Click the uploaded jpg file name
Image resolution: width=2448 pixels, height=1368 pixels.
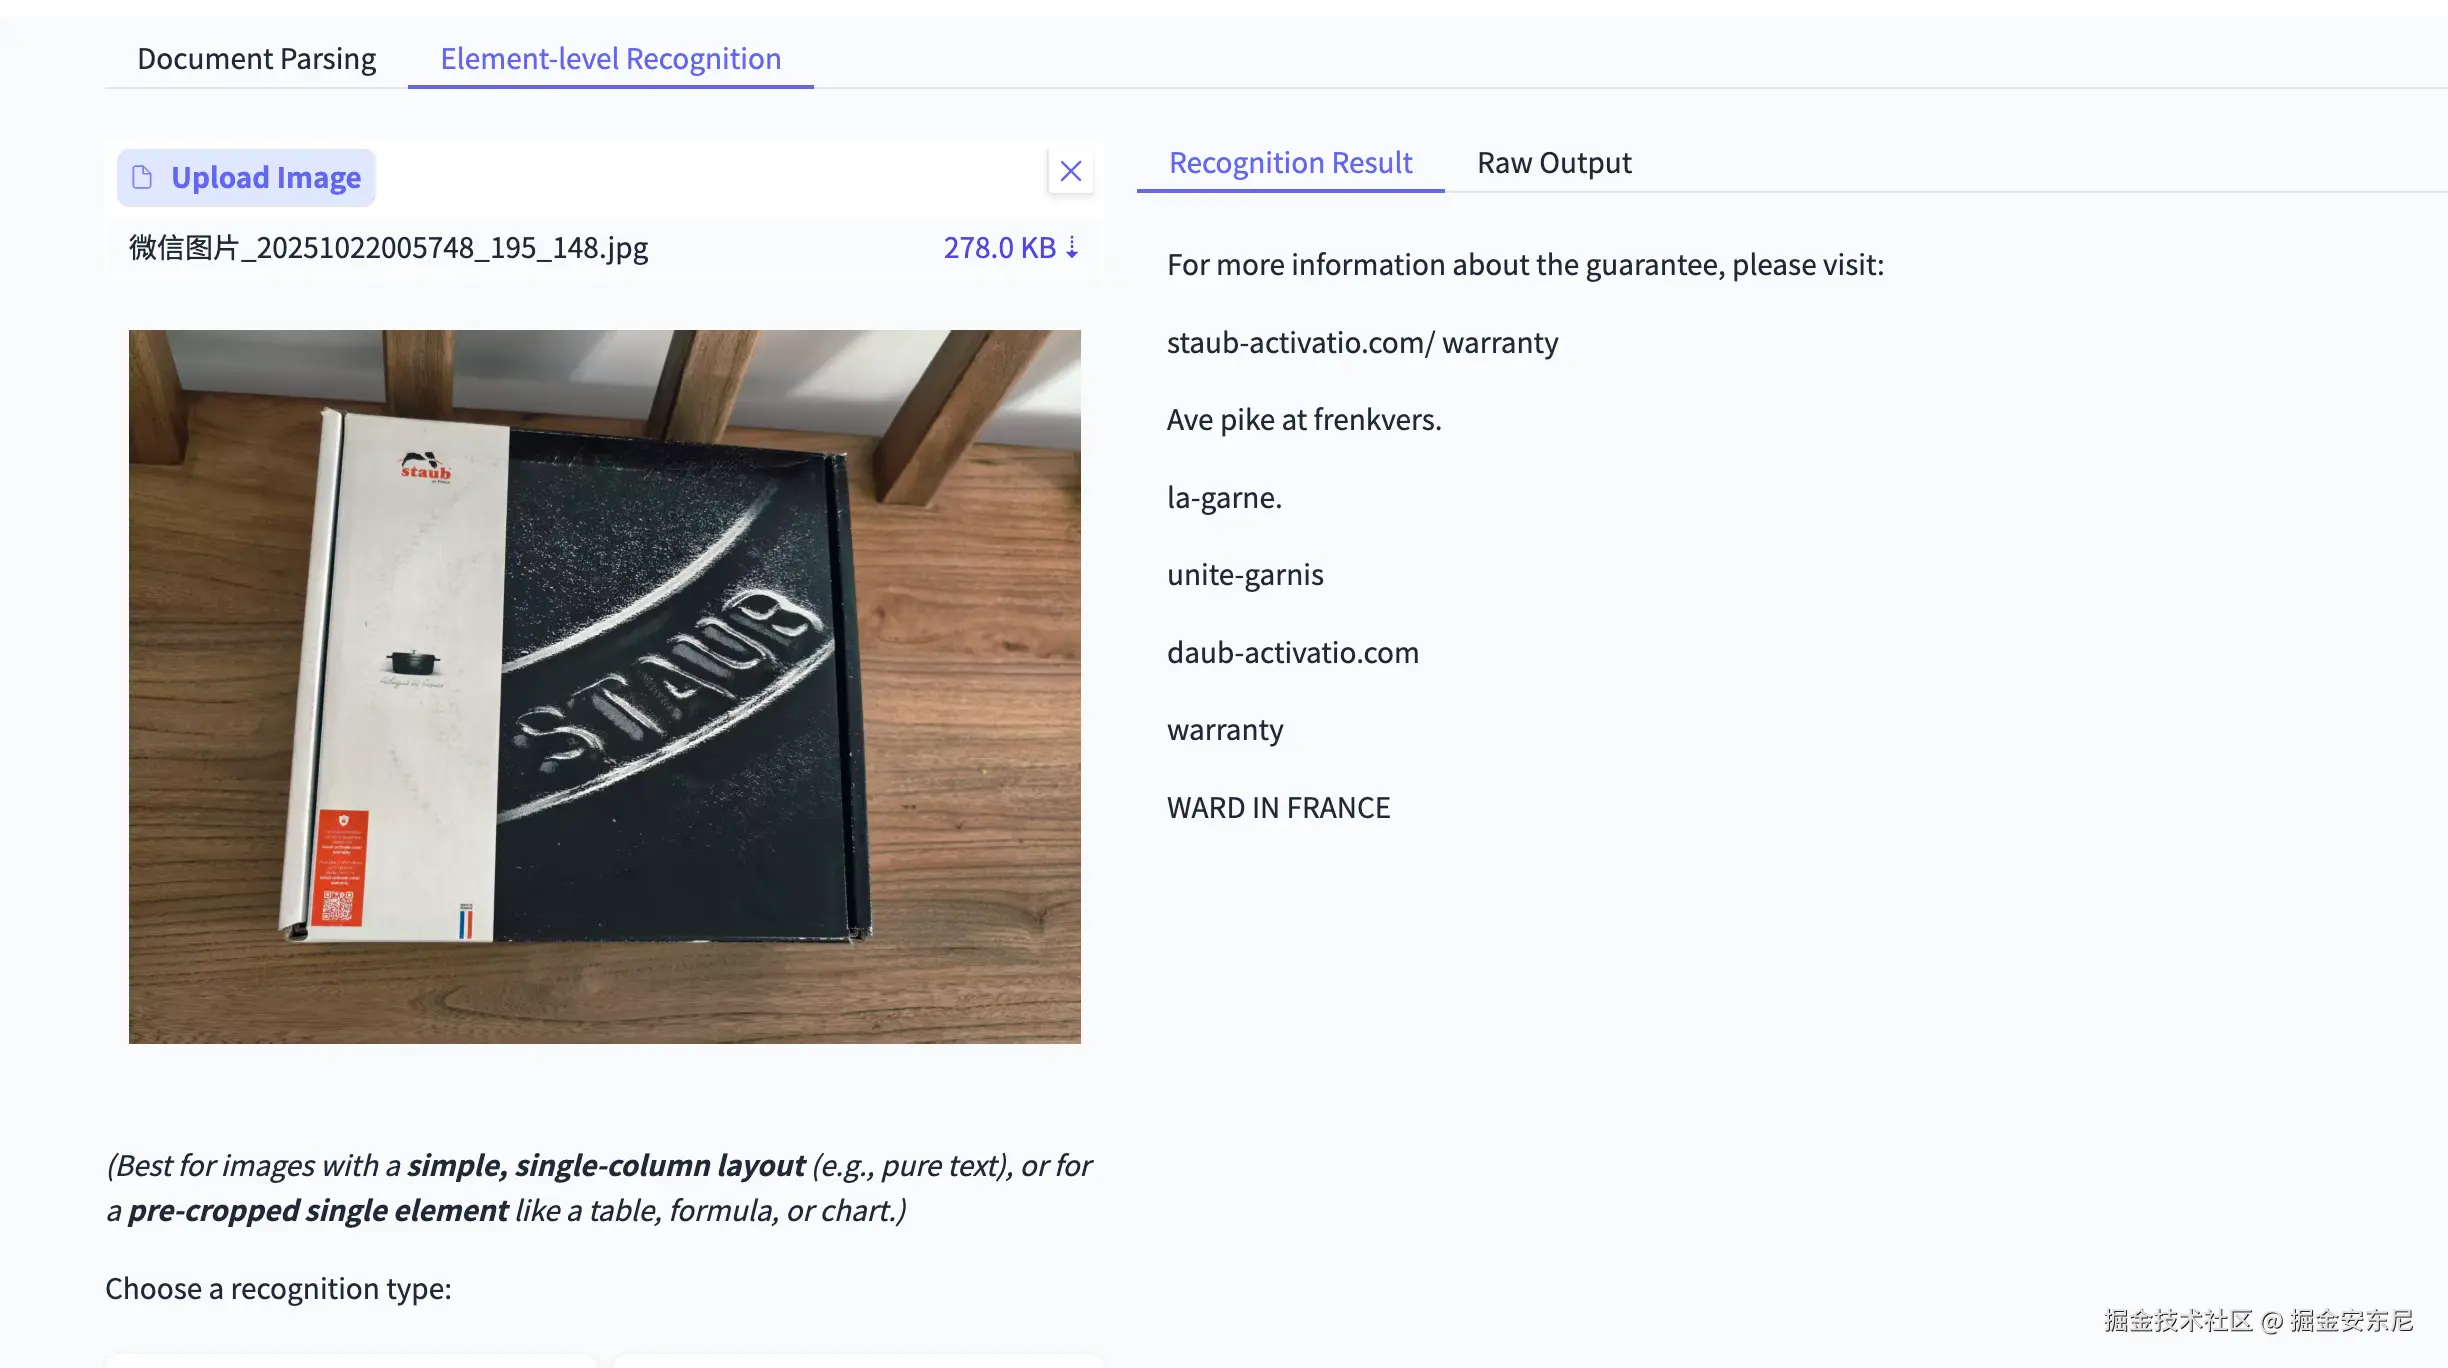click(x=388, y=247)
